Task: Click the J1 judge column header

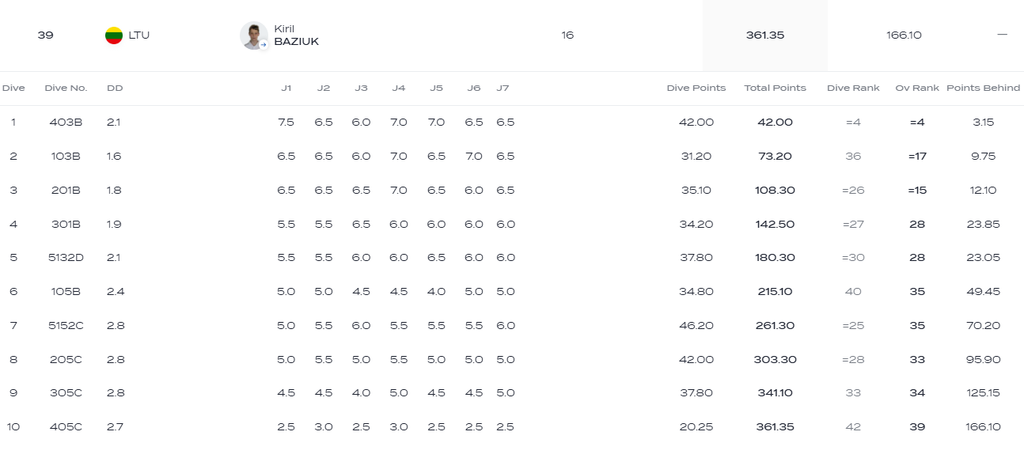Action: [x=286, y=88]
